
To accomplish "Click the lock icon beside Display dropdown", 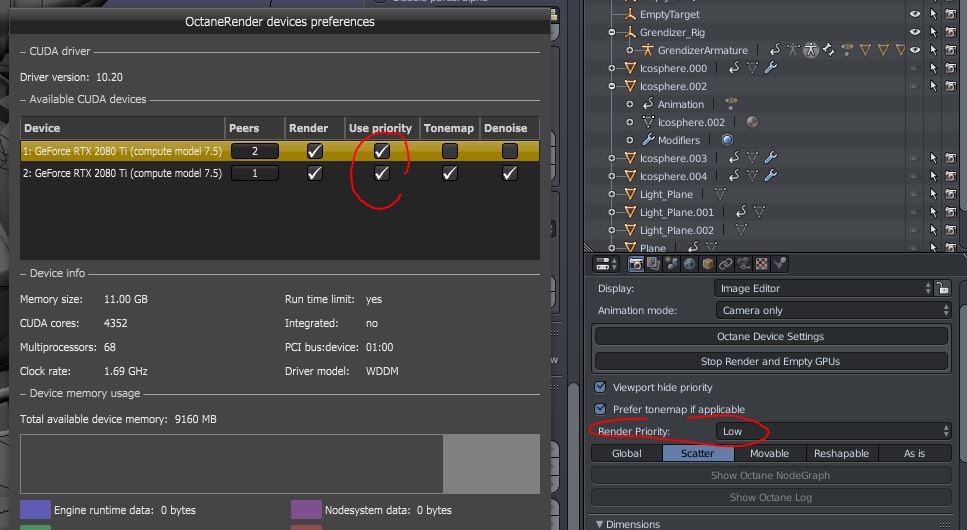I will pyautogui.click(x=942, y=288).
